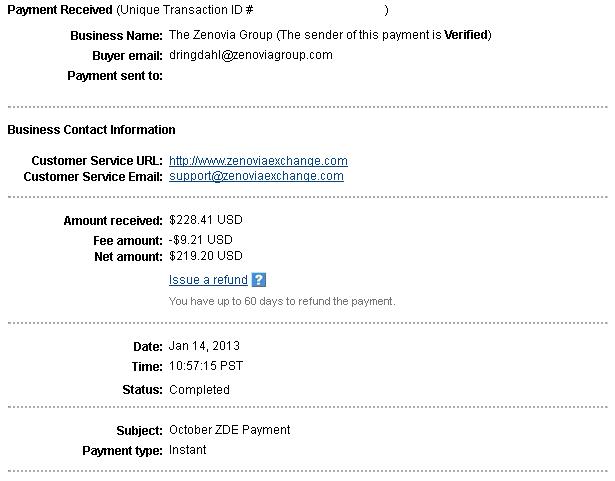This screenshot has width=615, height=481.
Task: Click the Completed status text
Action: coord(199,390)
